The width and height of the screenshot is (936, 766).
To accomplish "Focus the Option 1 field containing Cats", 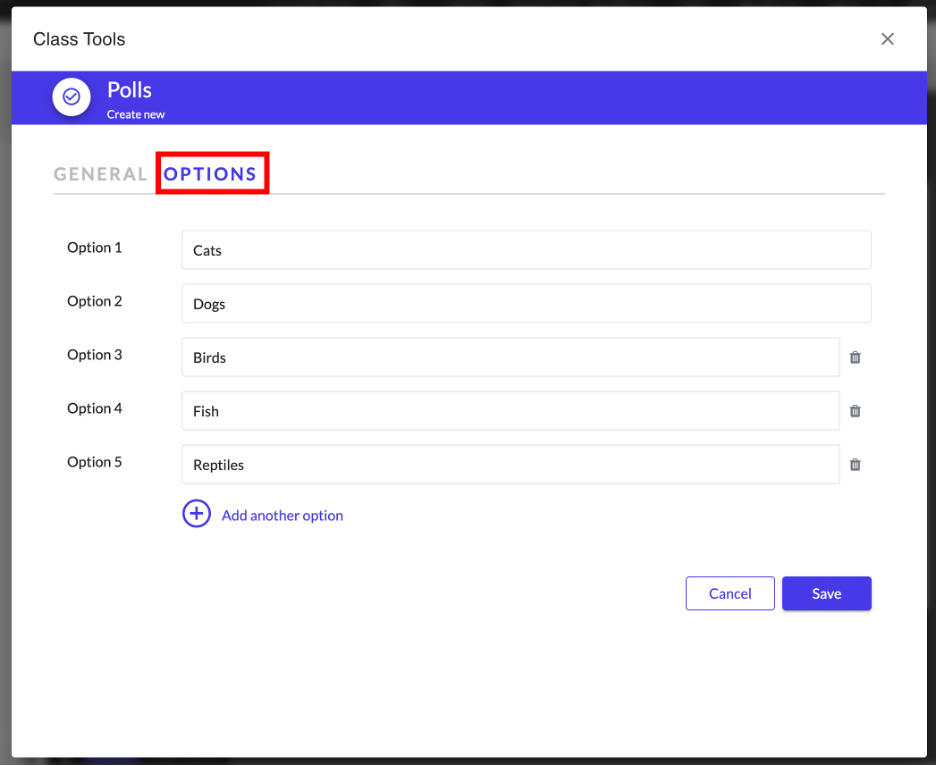I will [526, 250].
